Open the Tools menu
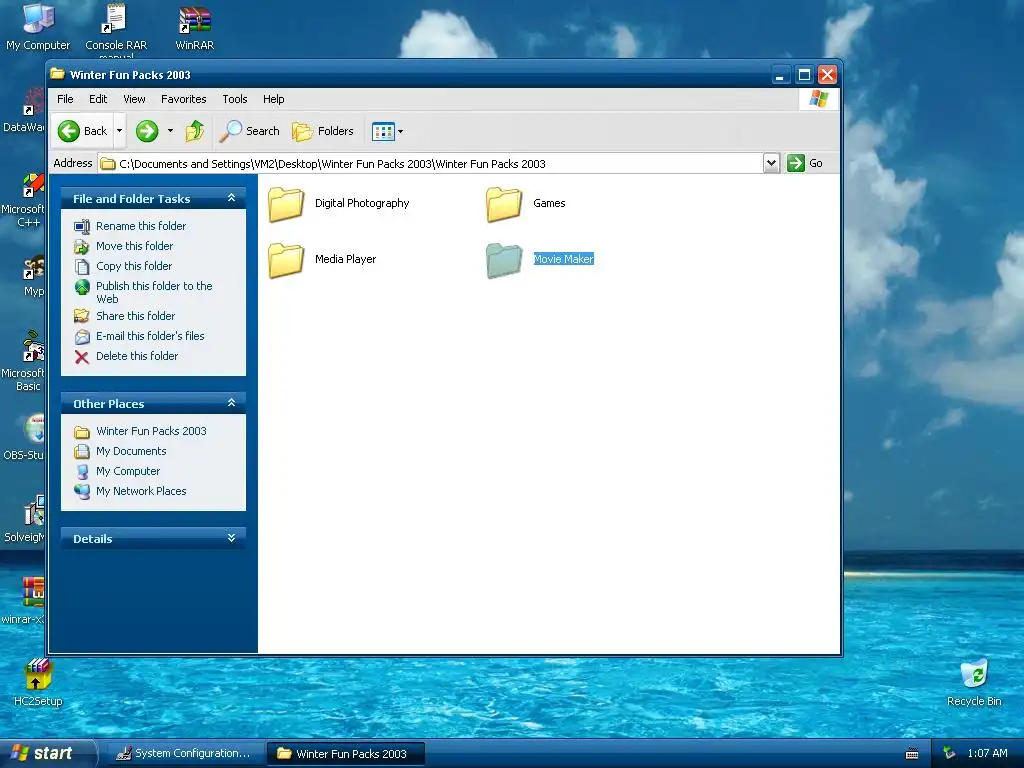The image size is (1024, 768). [x=234, y=99]
